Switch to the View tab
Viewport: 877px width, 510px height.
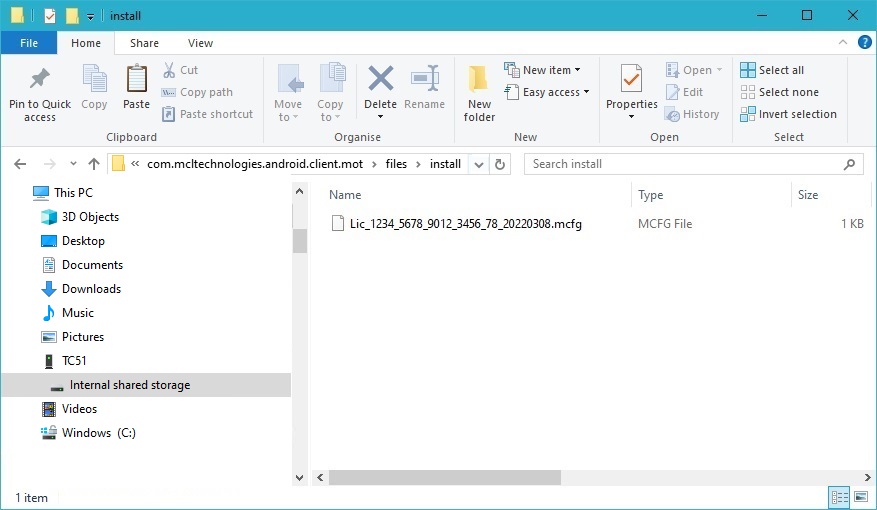pyautogui.click(x=200, y=43)
